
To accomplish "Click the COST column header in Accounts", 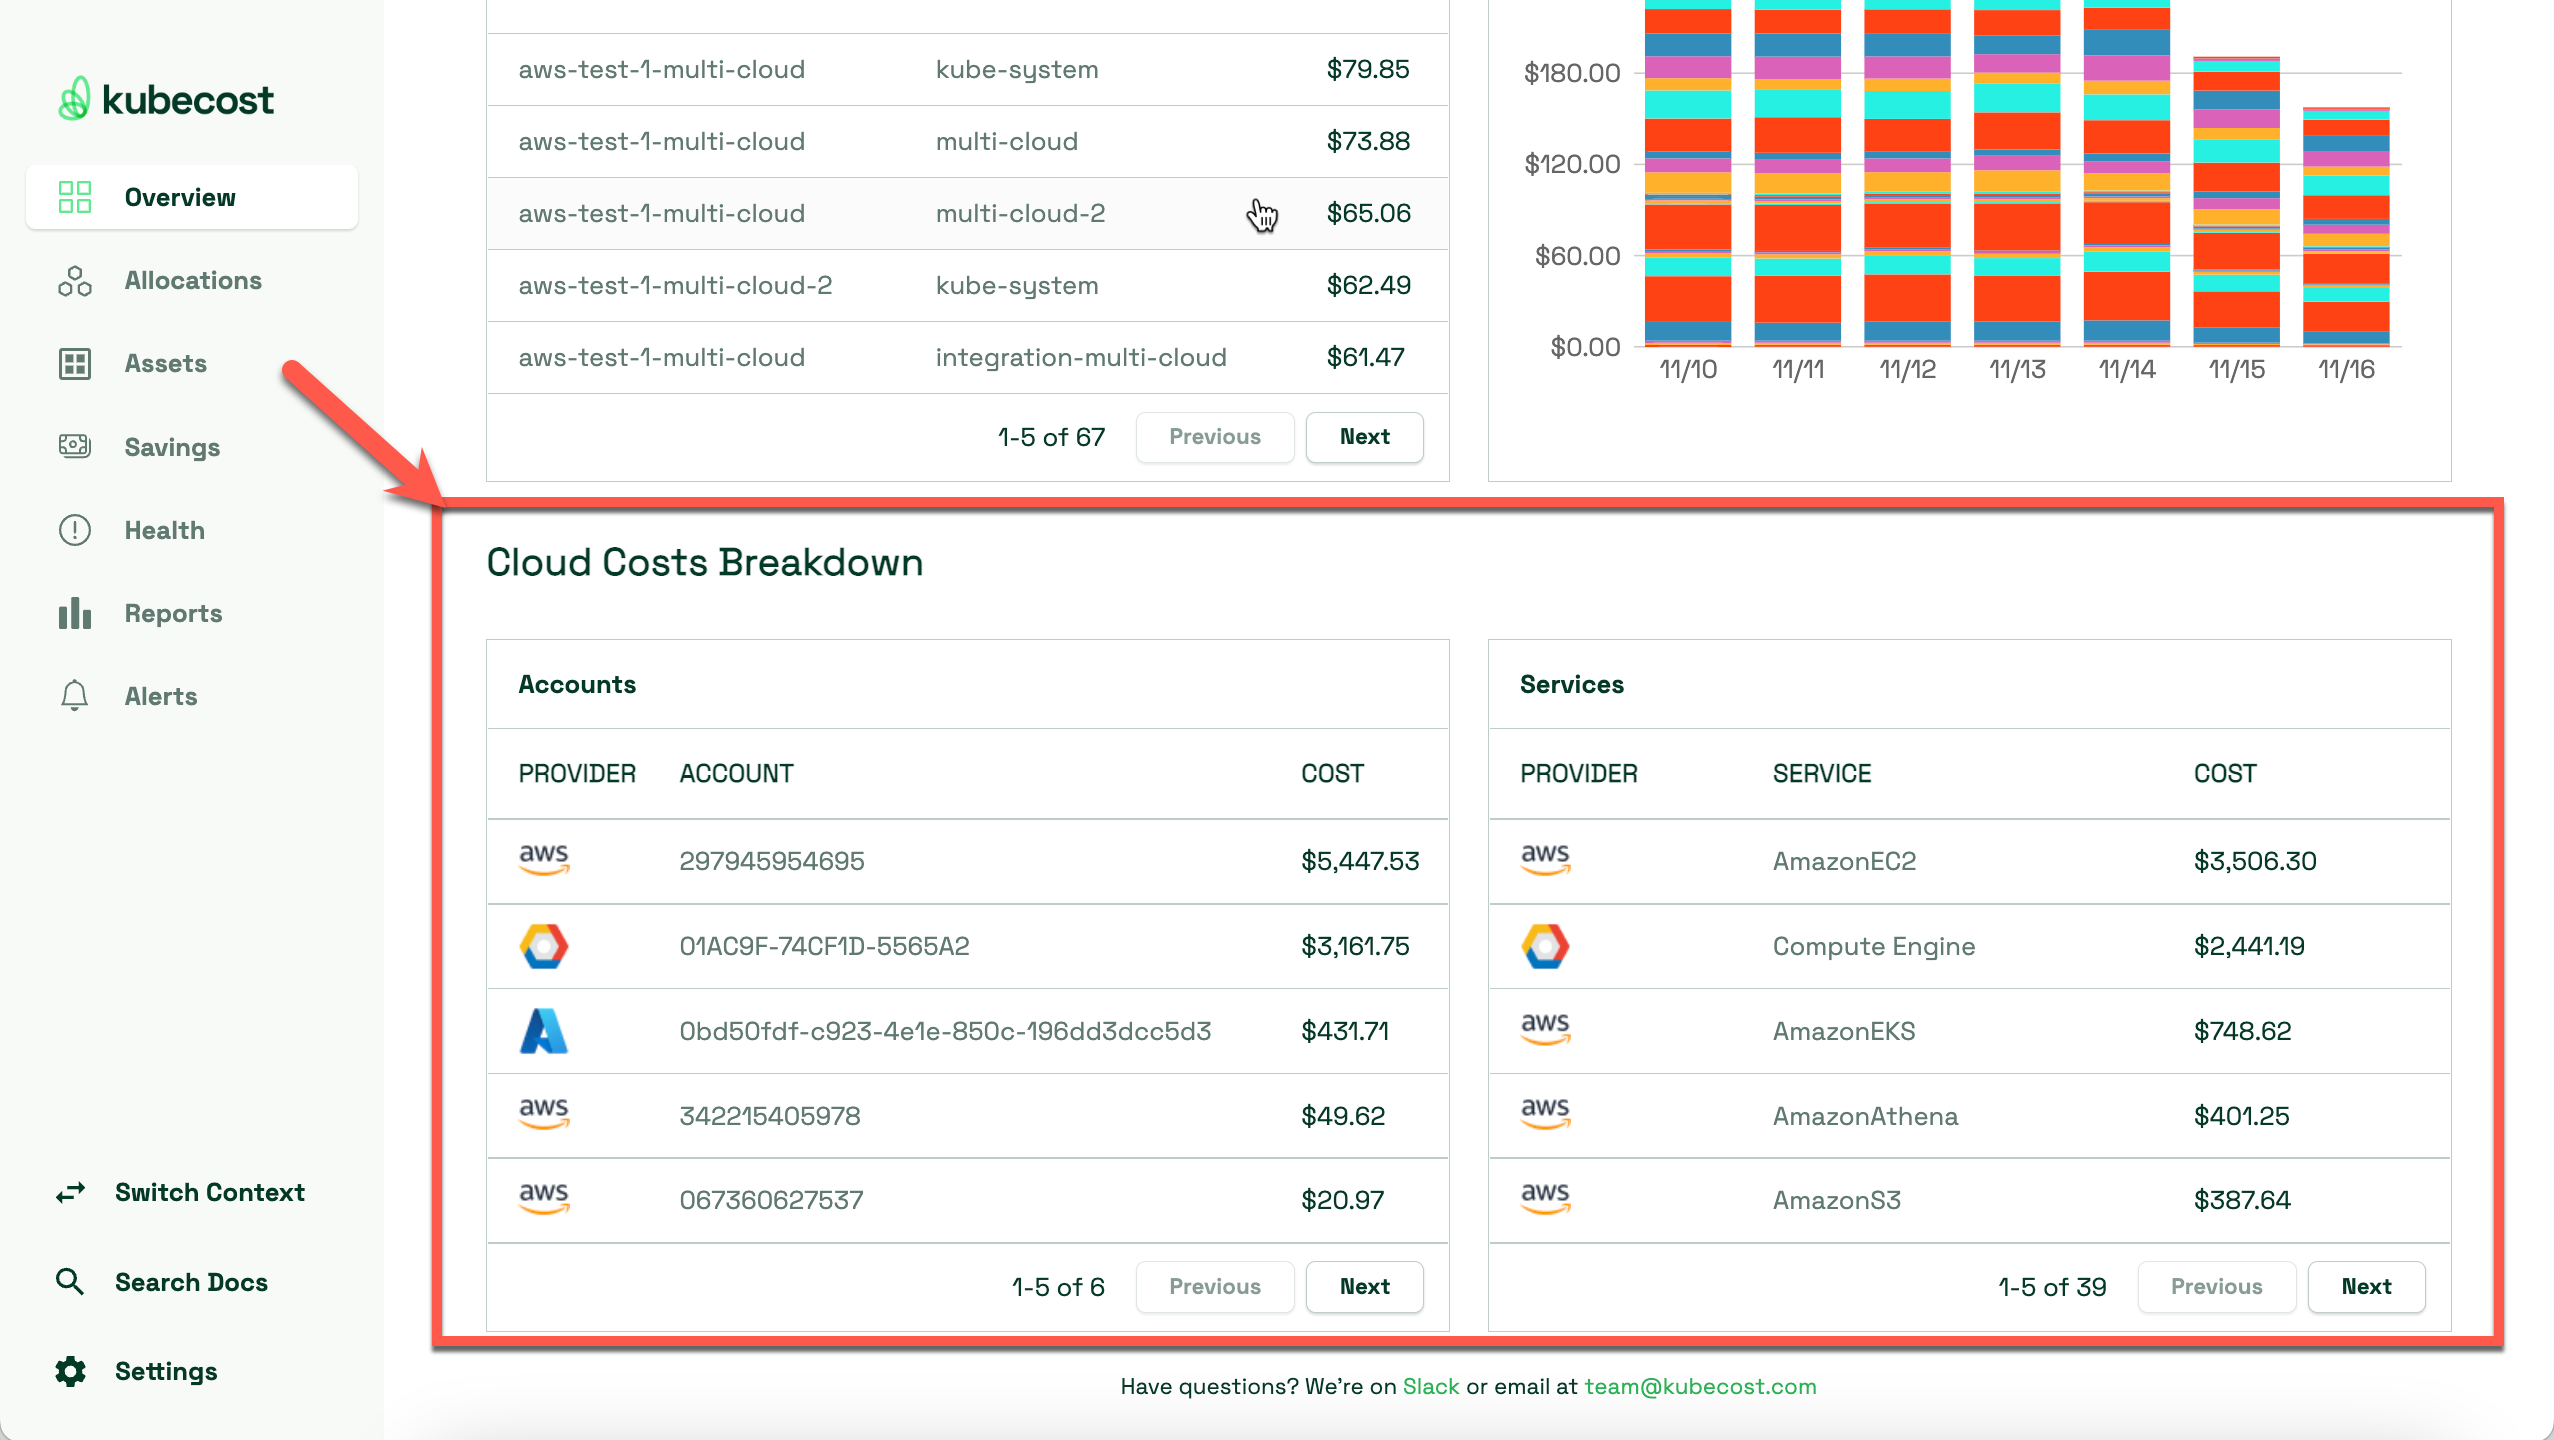I will click(1332, 773).
